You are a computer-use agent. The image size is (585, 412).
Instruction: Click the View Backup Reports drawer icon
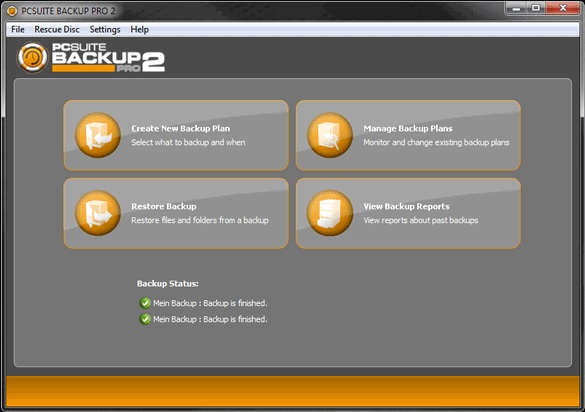tap(330, 213)
